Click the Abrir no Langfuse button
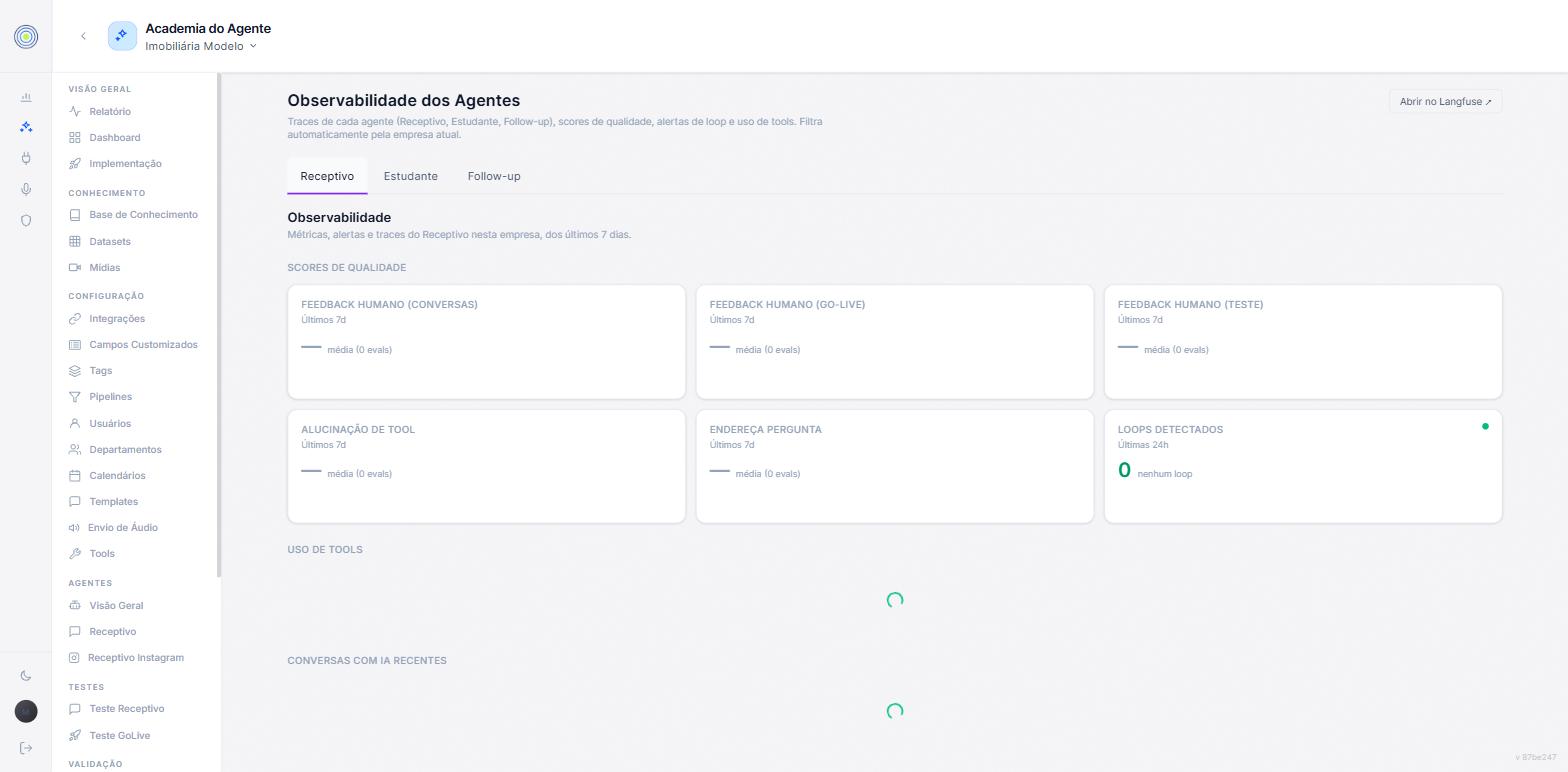Image resolution: width=1568 pixels, height=772 pixels. click(1446, 102)
